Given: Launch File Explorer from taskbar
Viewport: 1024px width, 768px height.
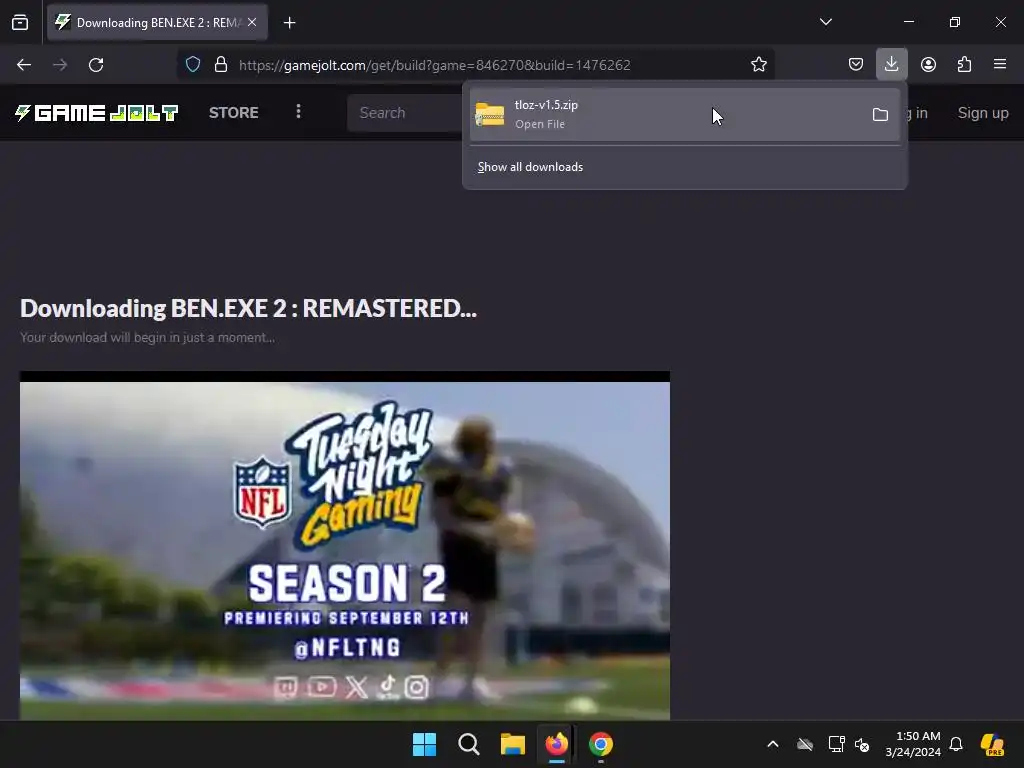Looking at the screenshot, I should 513,744.
